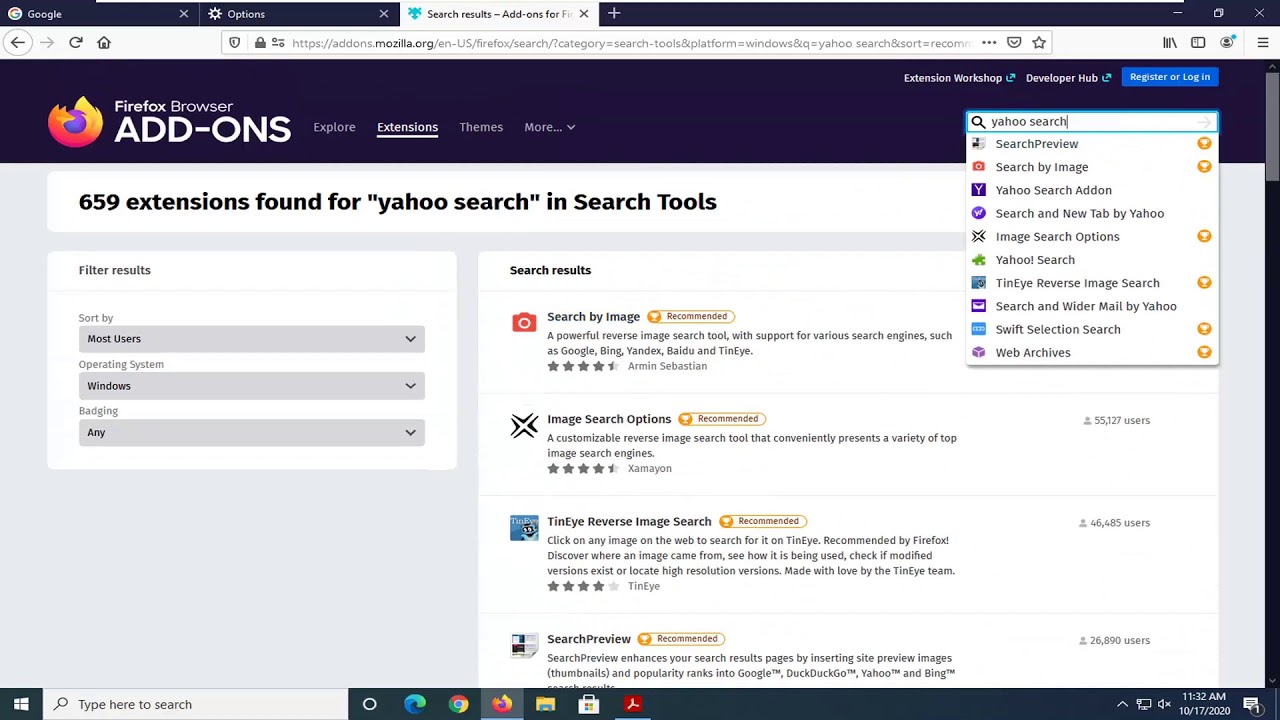Screen dimensions: 1280x720
Task: Open the Developer Hub link
Action: pos(1068,78)
